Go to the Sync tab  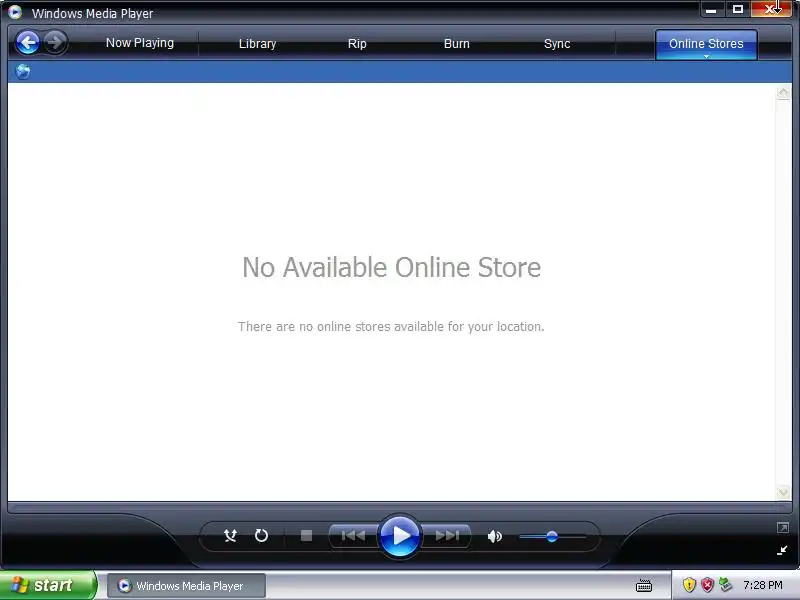coord(557,44)
